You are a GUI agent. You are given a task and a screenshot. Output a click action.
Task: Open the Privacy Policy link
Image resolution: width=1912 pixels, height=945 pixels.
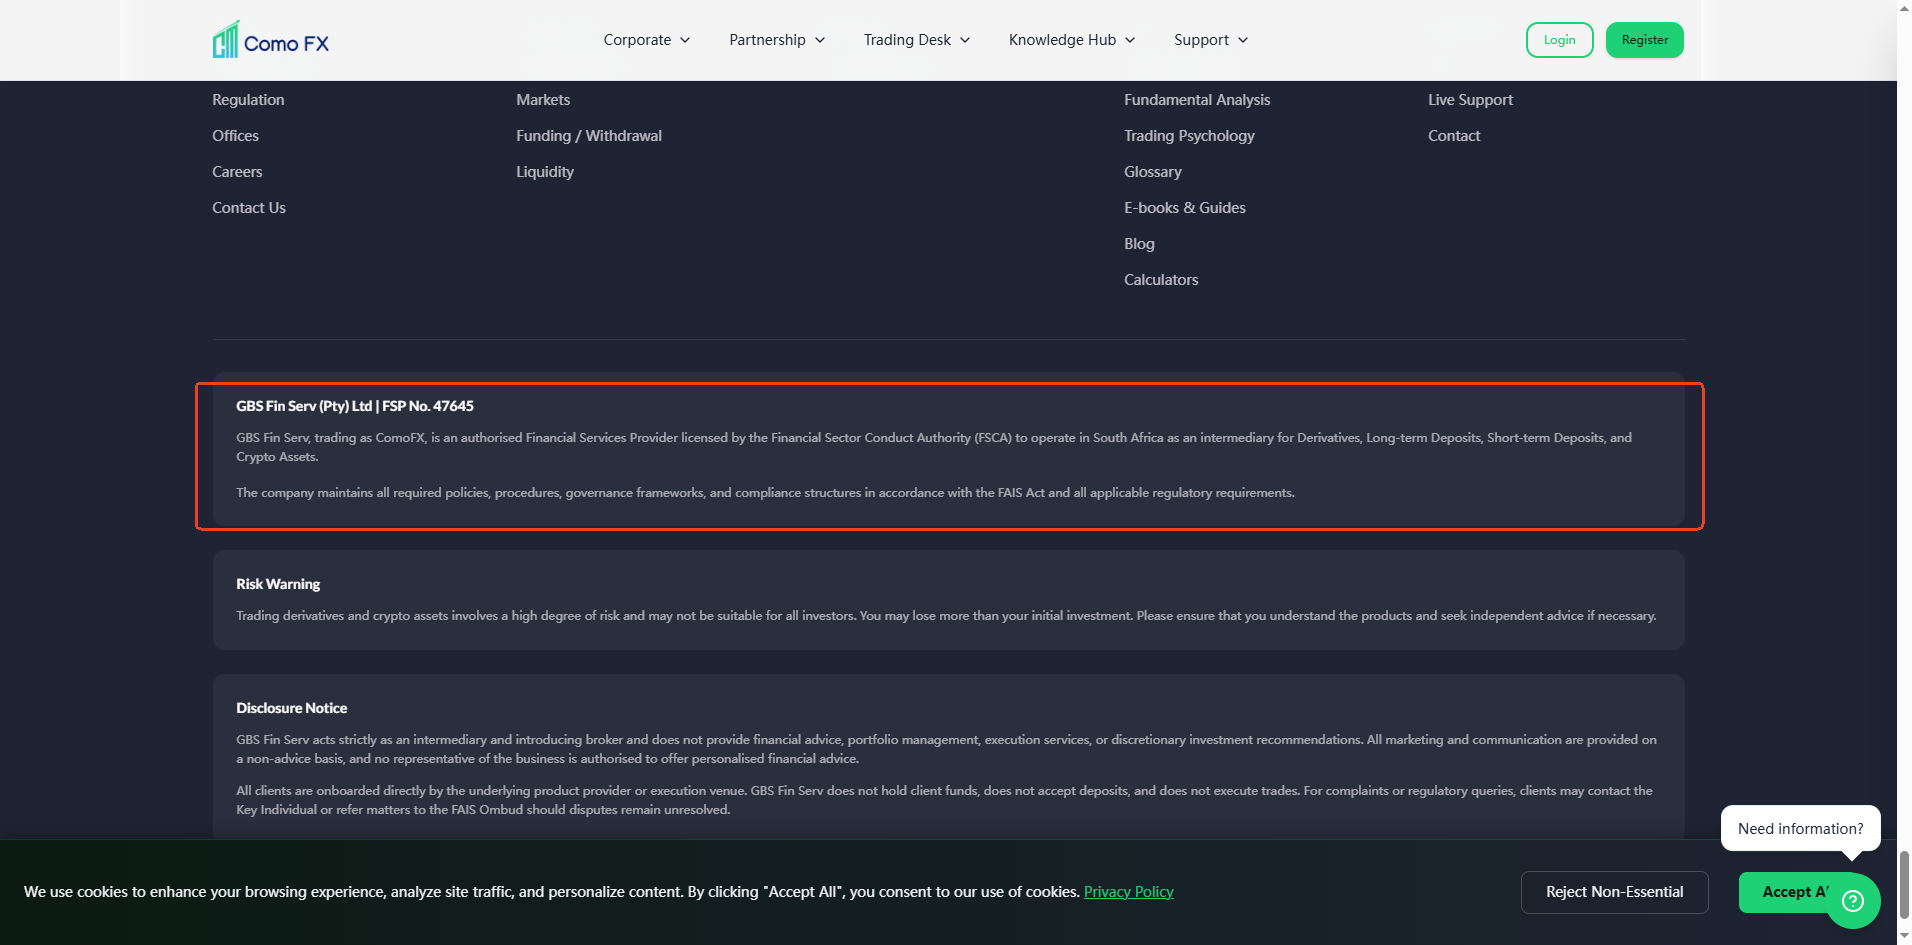click(x=1128, y=892)
